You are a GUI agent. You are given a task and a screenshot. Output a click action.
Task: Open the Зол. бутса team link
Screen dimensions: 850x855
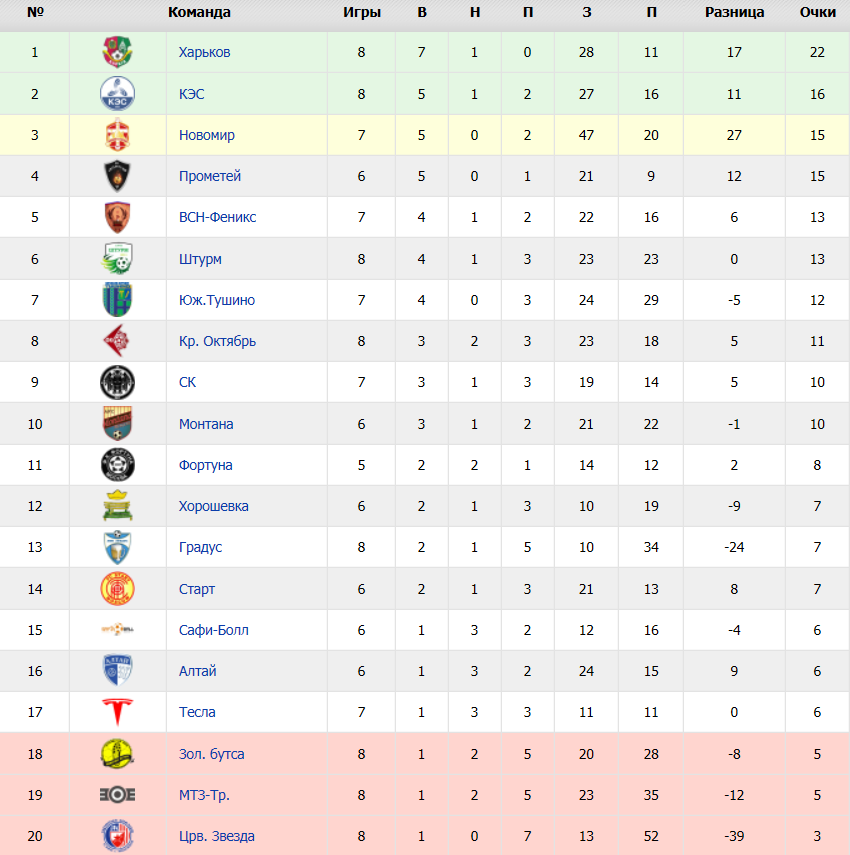pos(212,754)
